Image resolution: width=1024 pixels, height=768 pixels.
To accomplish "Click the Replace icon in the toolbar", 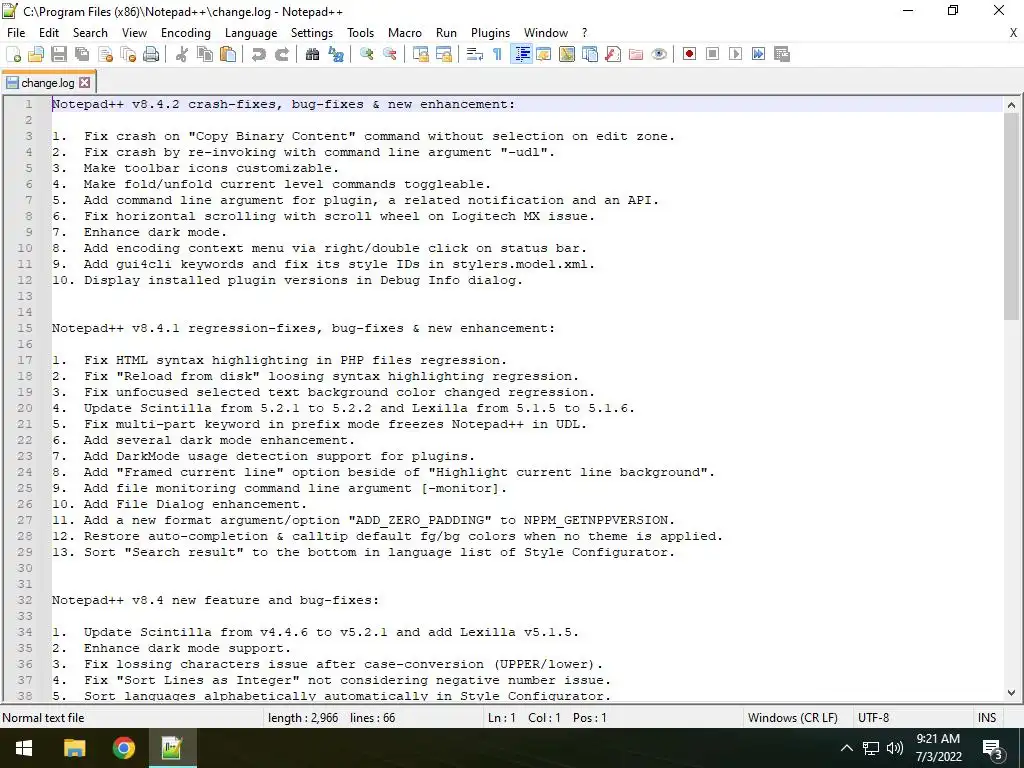I will [336, 54].
